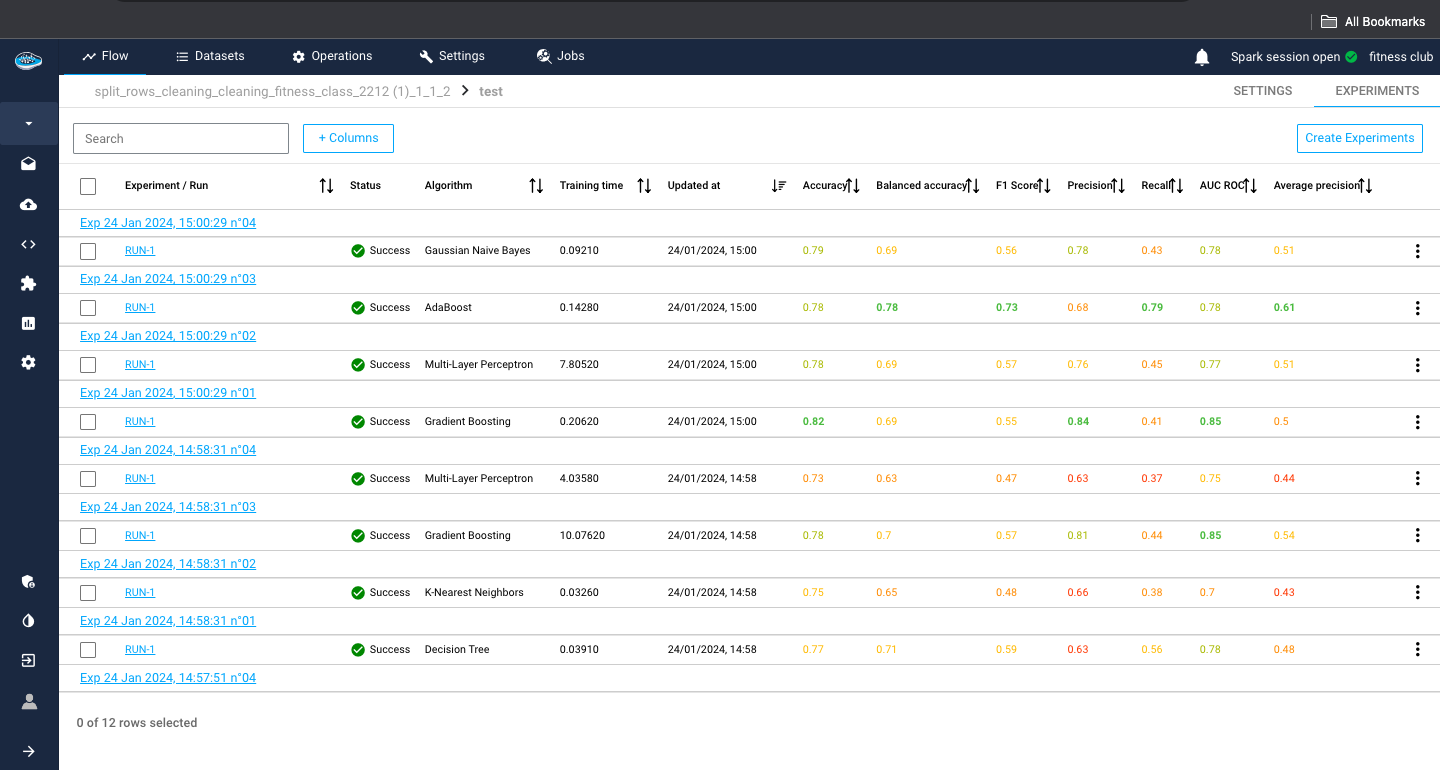Click the user profile icon in sidebar
This screenshot has height=770, width=1440.
(28, 702)
